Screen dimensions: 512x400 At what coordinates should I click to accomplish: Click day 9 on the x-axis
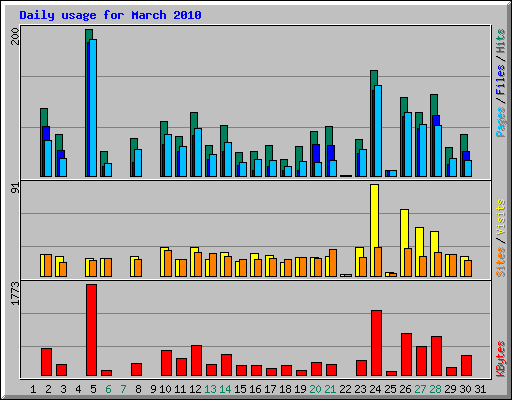click(153, 389)
